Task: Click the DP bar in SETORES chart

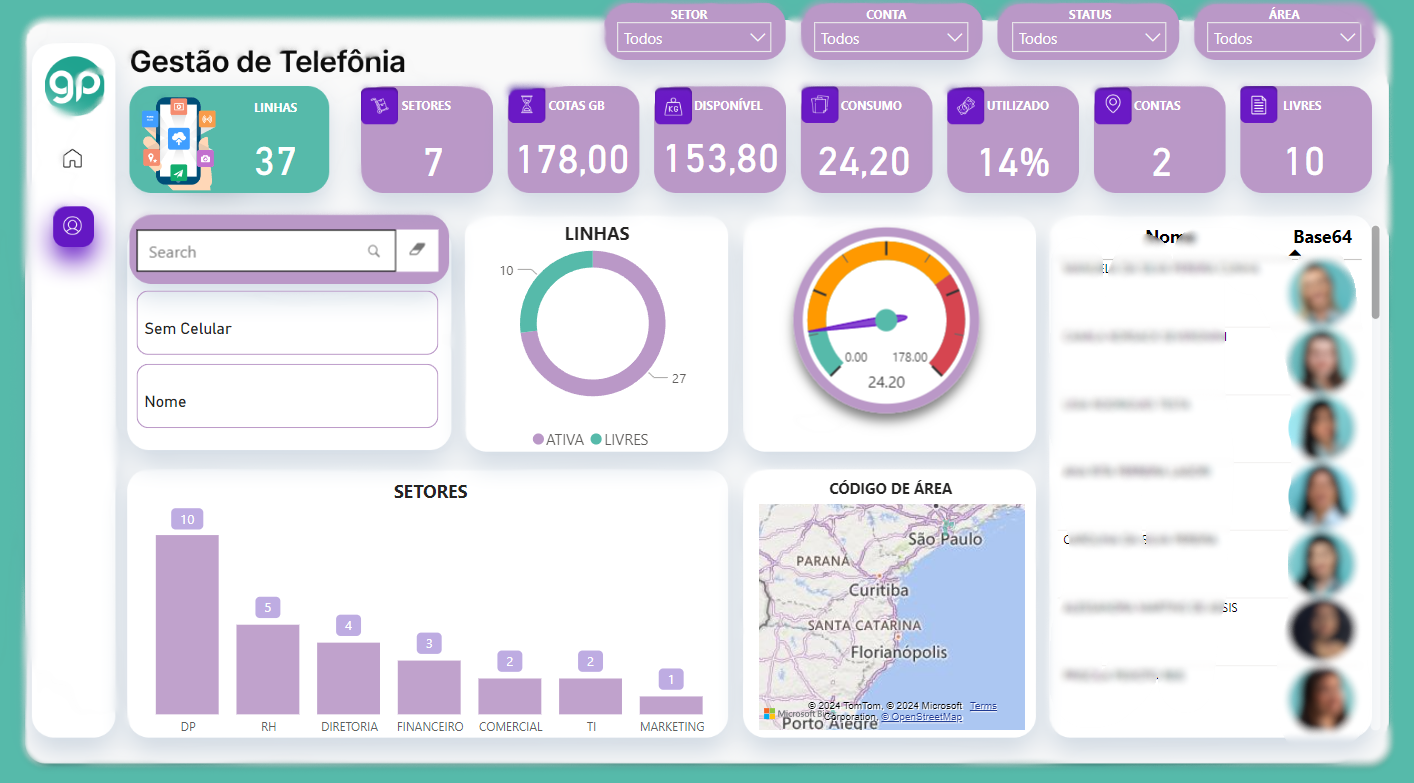Action: (x=187, y=624)
